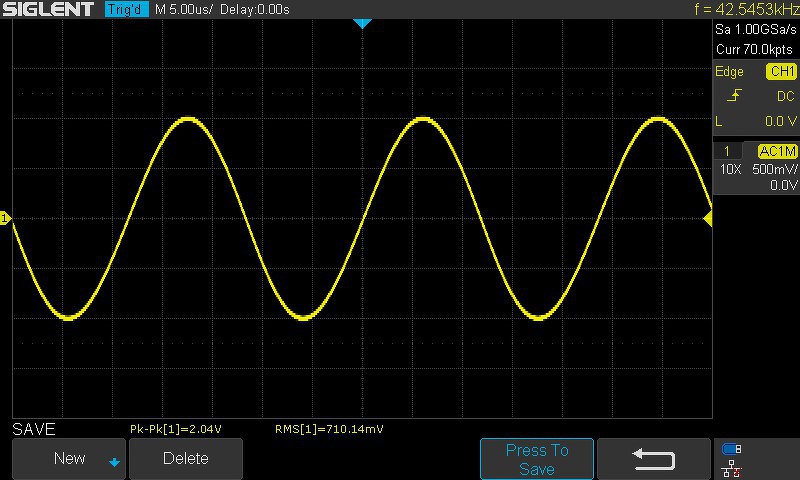Click the SAVE menu title
The width and height of the screenshot is (800, 480).
34,429
